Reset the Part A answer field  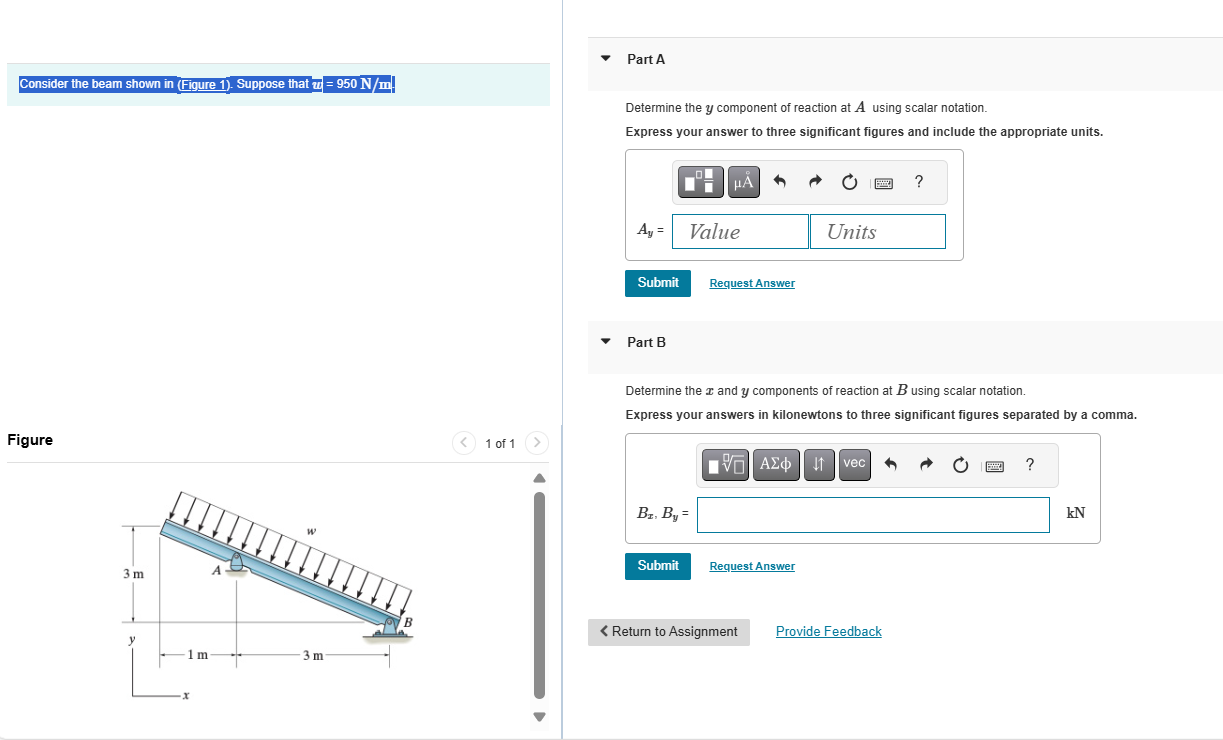[849, 182]
